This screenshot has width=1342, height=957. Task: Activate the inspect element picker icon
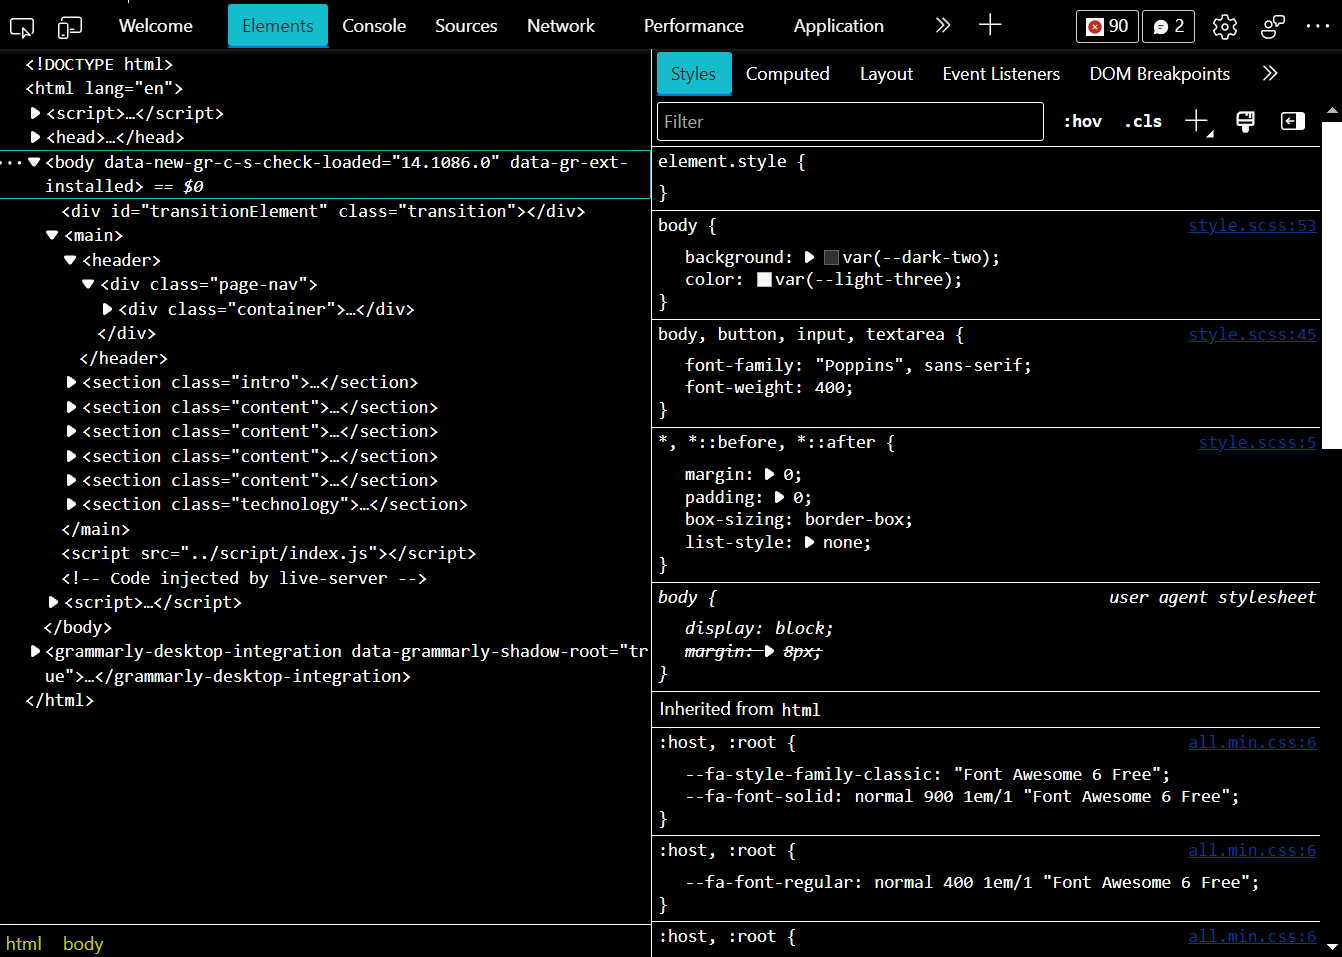tap(22, 27)
